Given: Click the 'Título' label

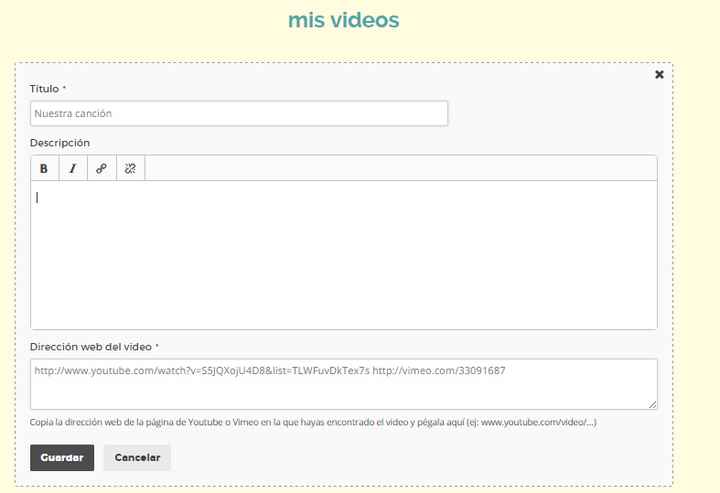Looking at the screenshot, I should [x=45, y=89].
